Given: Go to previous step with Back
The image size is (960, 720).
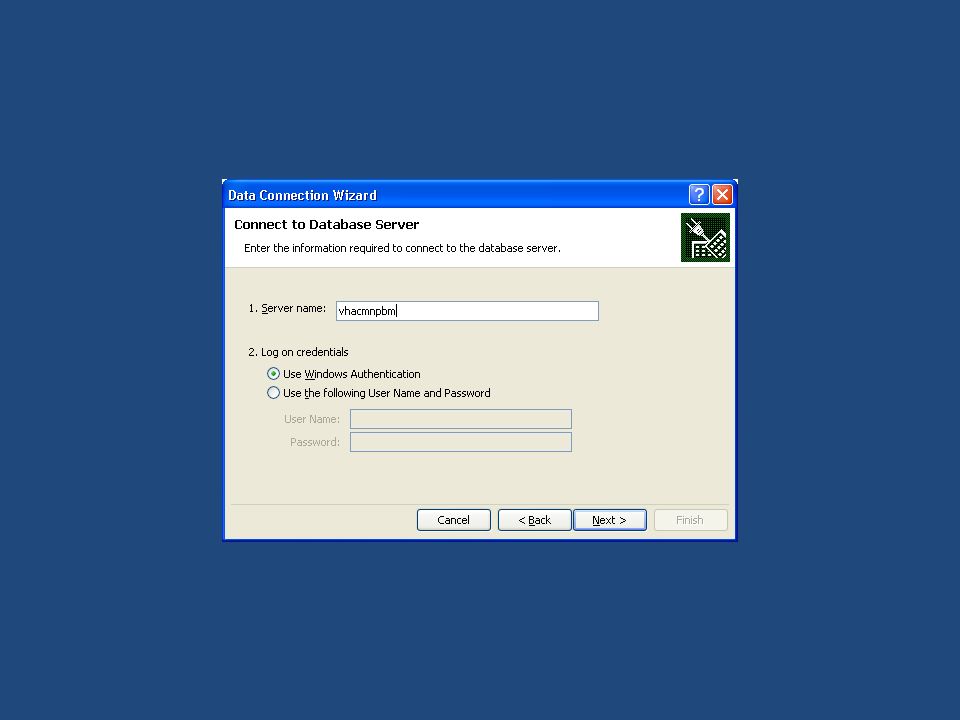Looking at the screenshot, I should coord(534,520).
